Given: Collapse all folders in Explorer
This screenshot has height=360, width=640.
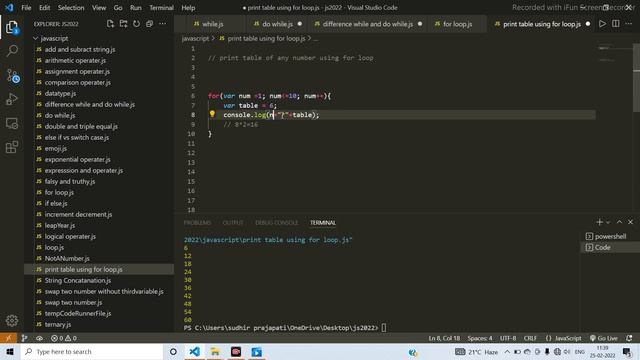Looking at the screenshot, I should (x=149, y=24).
